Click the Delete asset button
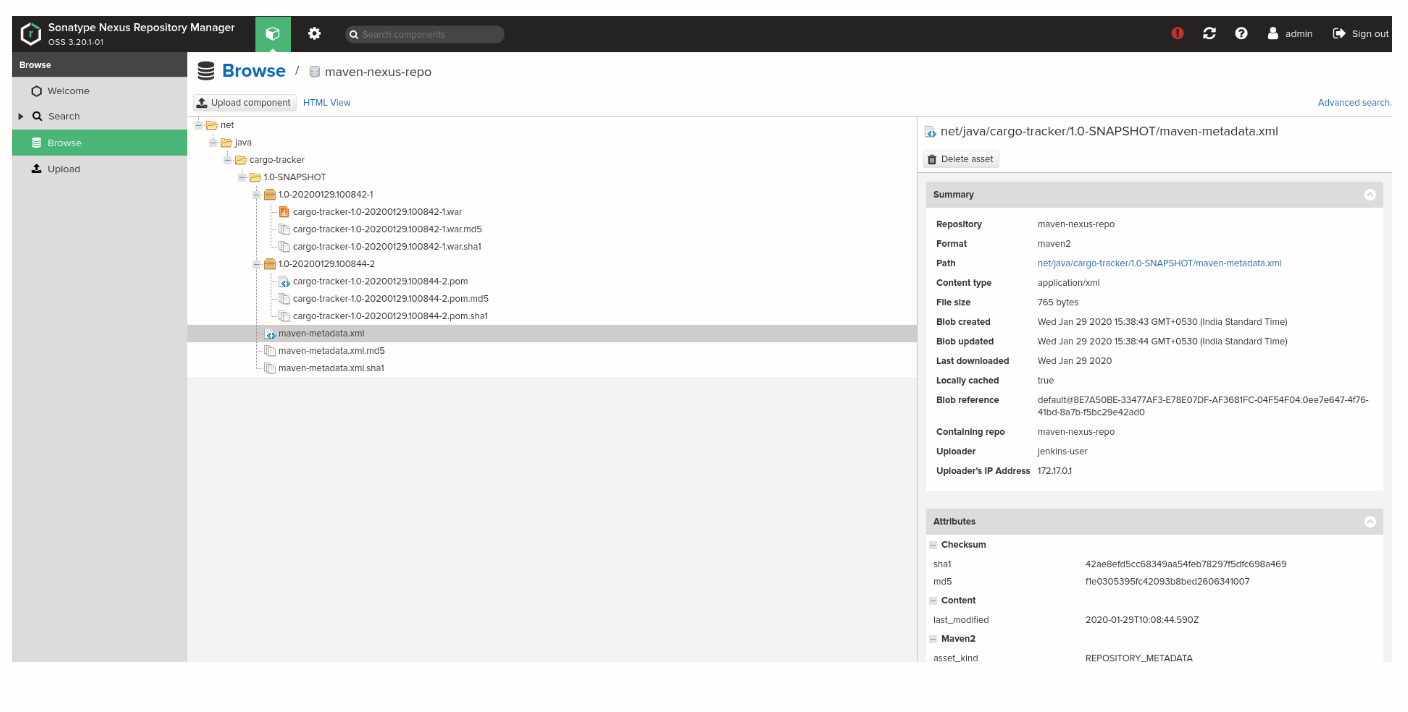1408x712 pixels. pos(960,159)
